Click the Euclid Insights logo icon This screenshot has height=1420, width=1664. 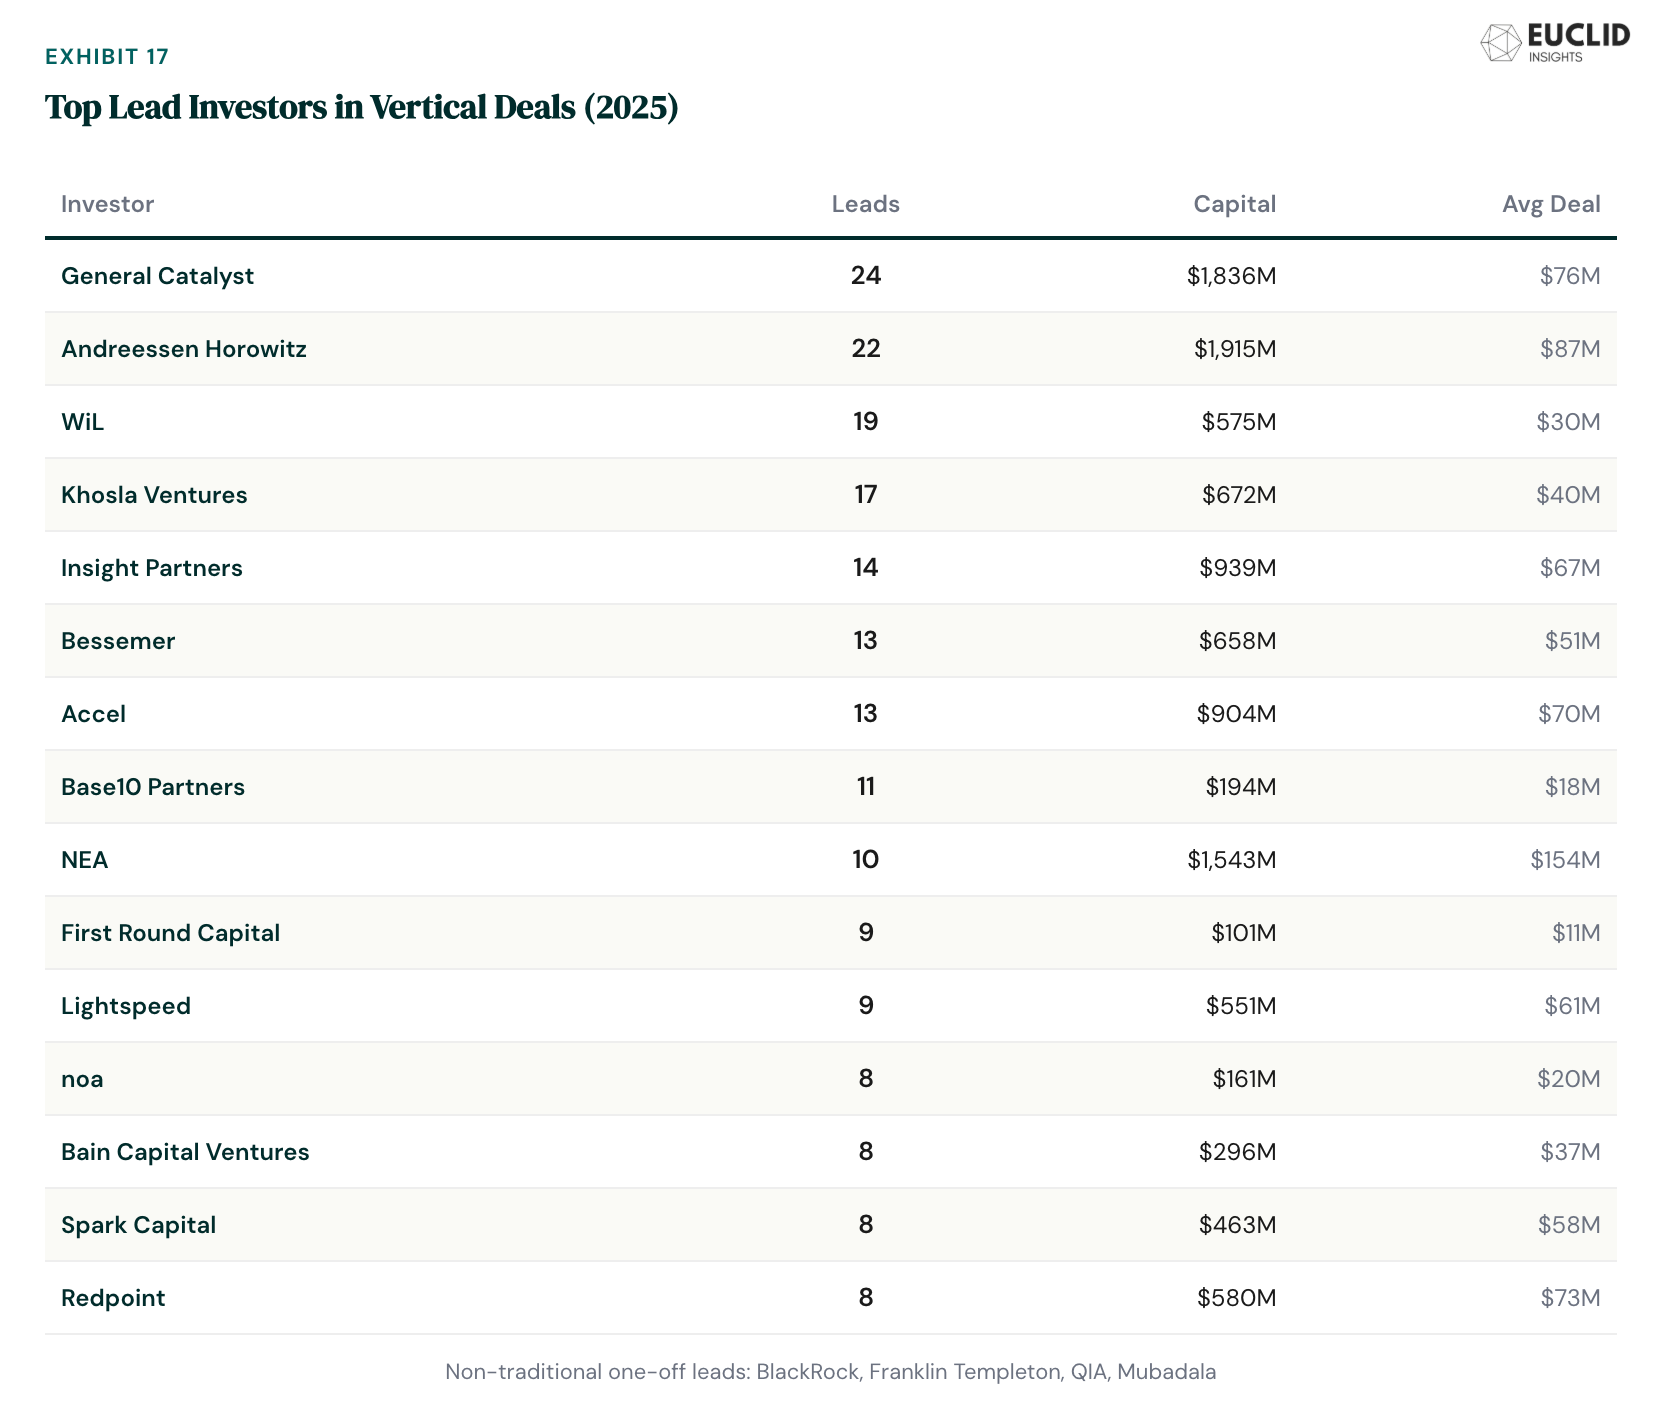(1500, 43)
